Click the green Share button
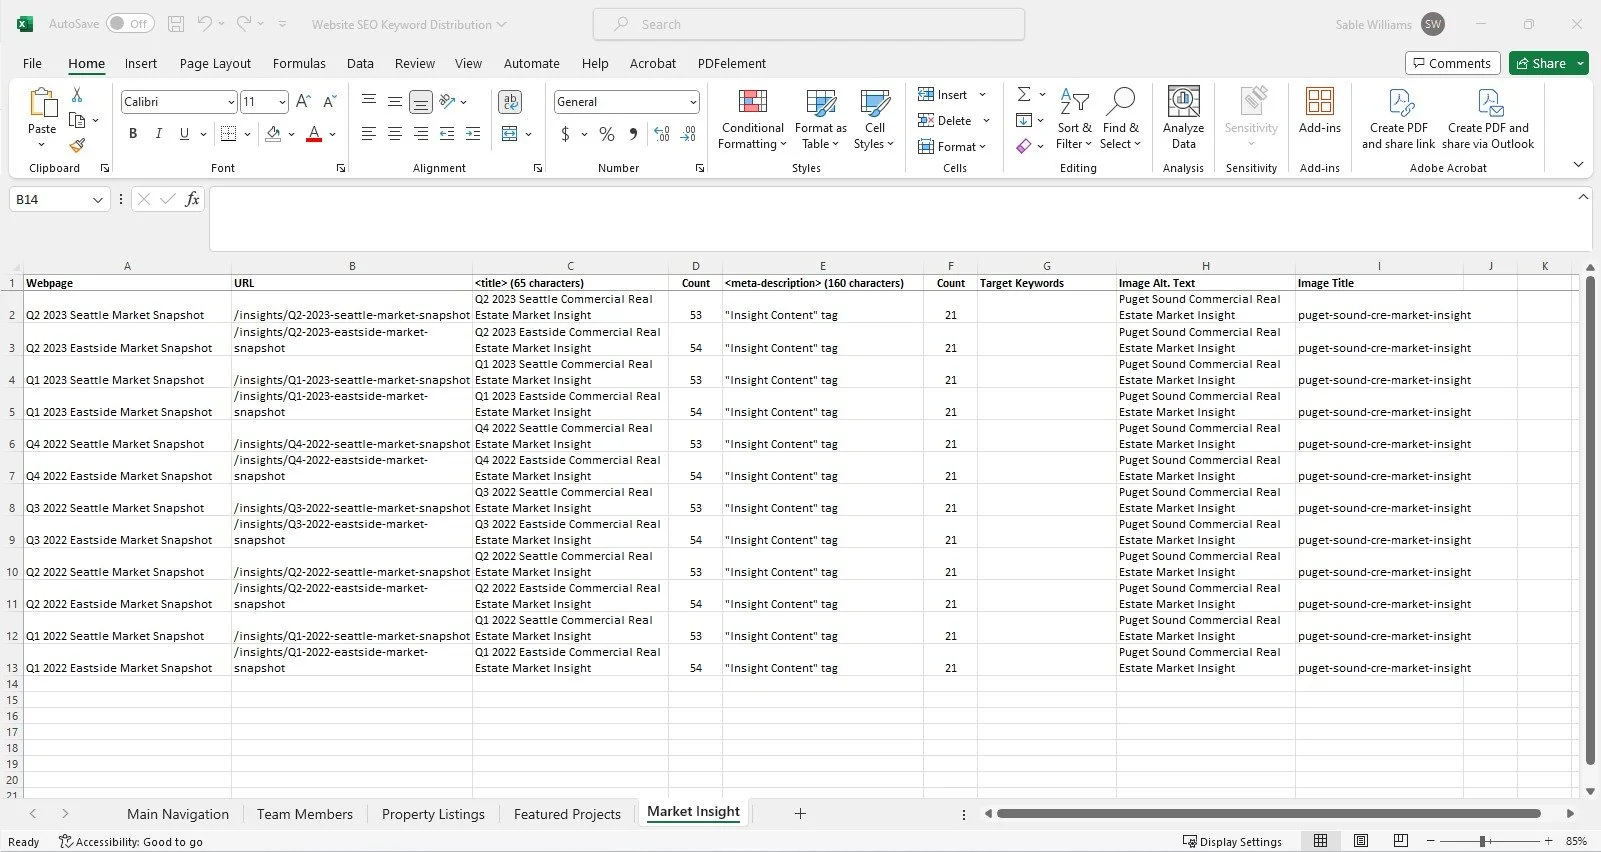 click(x=1541, y=63)
